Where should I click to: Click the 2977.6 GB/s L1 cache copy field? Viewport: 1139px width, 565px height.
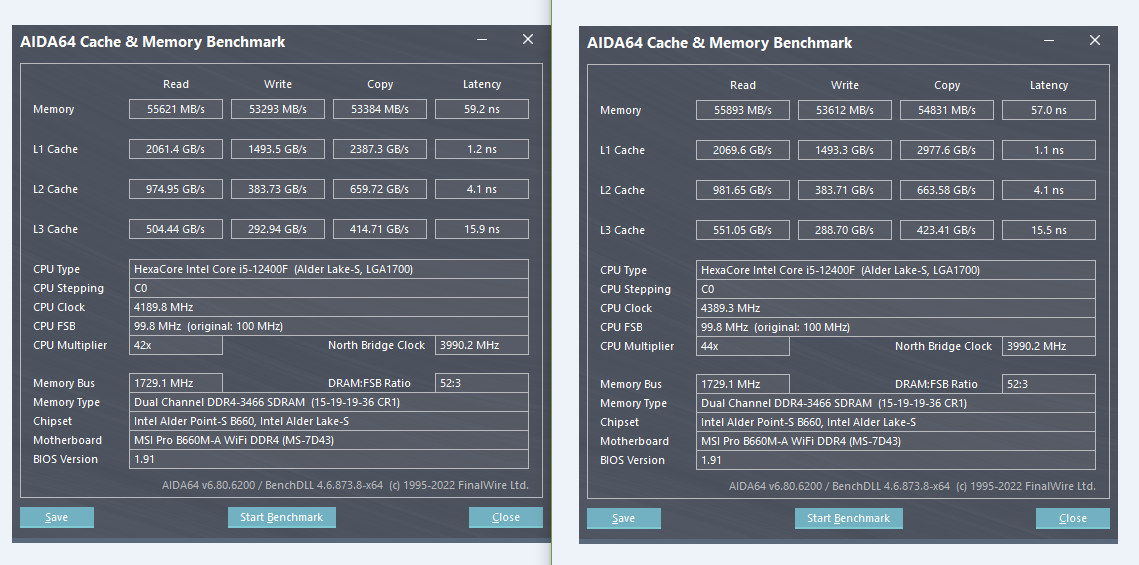pyautogui.click(x=947, y=150)
